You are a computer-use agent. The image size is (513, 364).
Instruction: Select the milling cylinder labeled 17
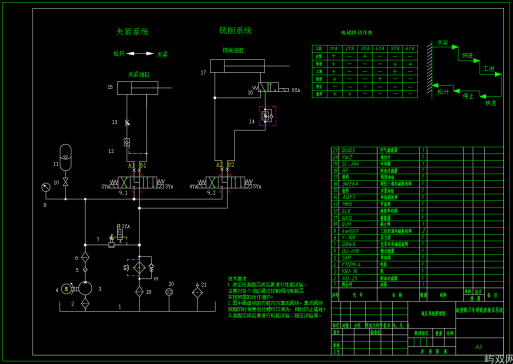237,66
